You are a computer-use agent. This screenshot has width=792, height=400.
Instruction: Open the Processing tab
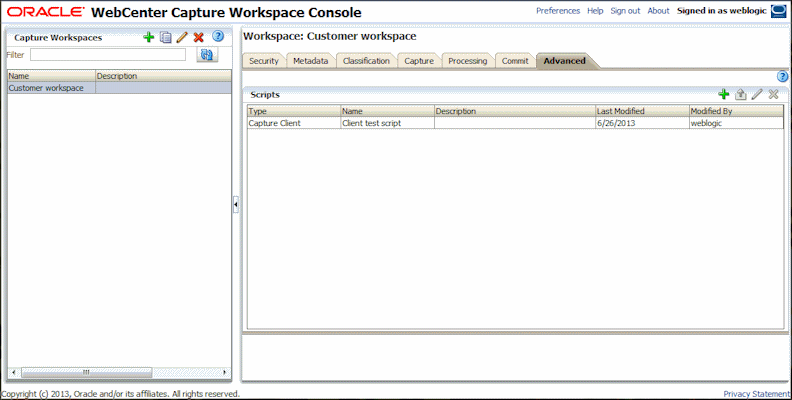pyautogui.click(x=468, y=61)
